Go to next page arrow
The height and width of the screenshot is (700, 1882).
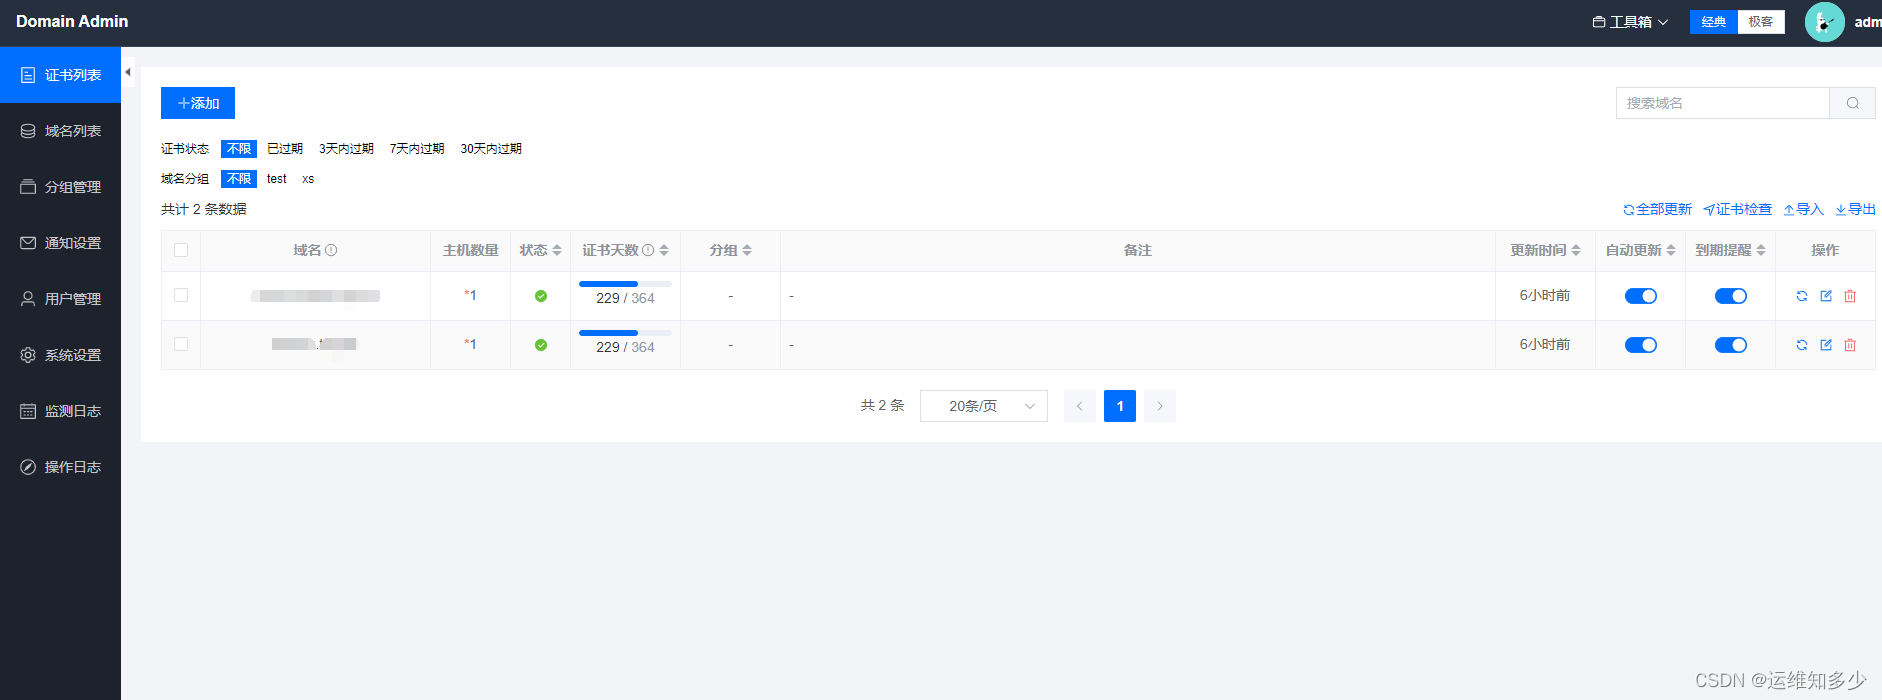tap(1160, 406)
